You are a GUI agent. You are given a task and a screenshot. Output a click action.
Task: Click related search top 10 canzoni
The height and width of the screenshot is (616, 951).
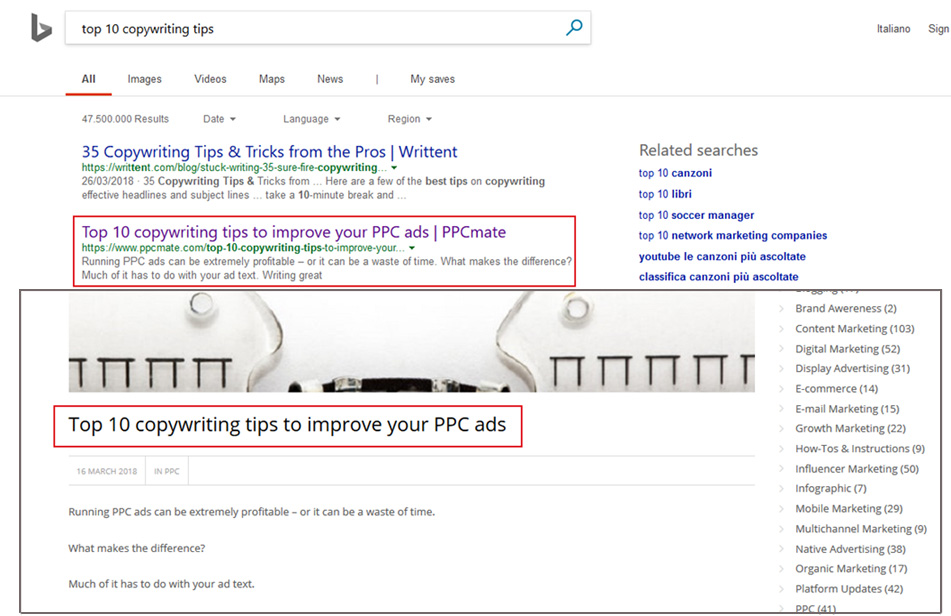(675, 173)
